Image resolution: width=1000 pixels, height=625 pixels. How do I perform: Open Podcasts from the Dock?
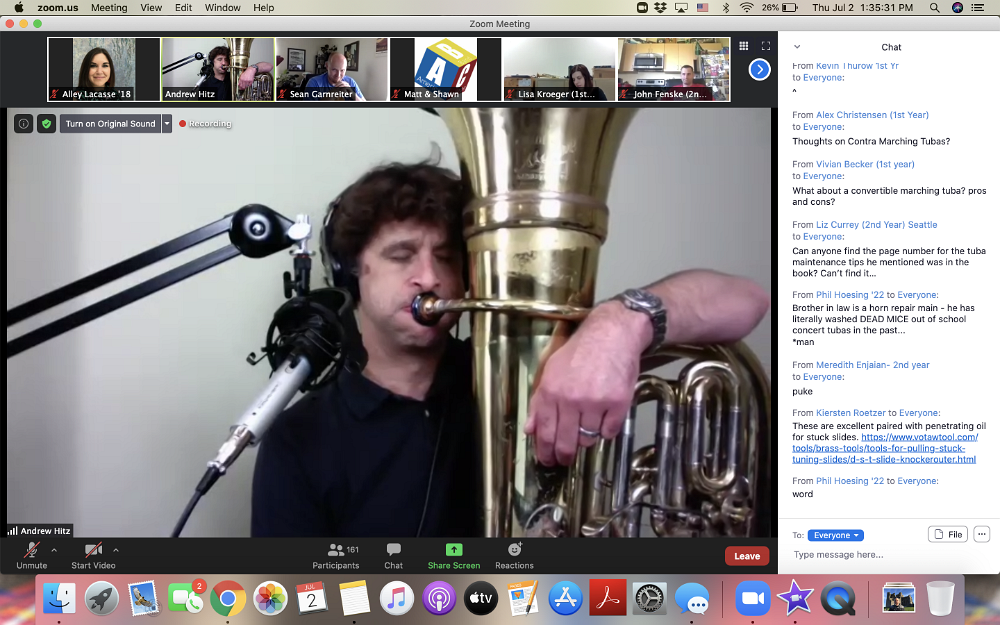tap(439, 599)
